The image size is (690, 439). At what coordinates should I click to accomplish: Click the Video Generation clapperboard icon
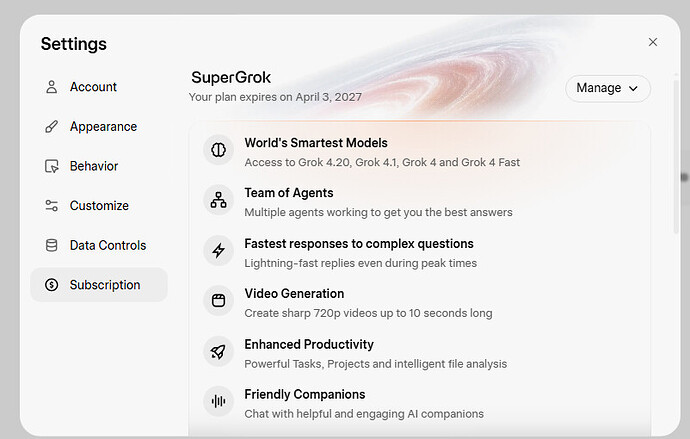tap(218, 301)
